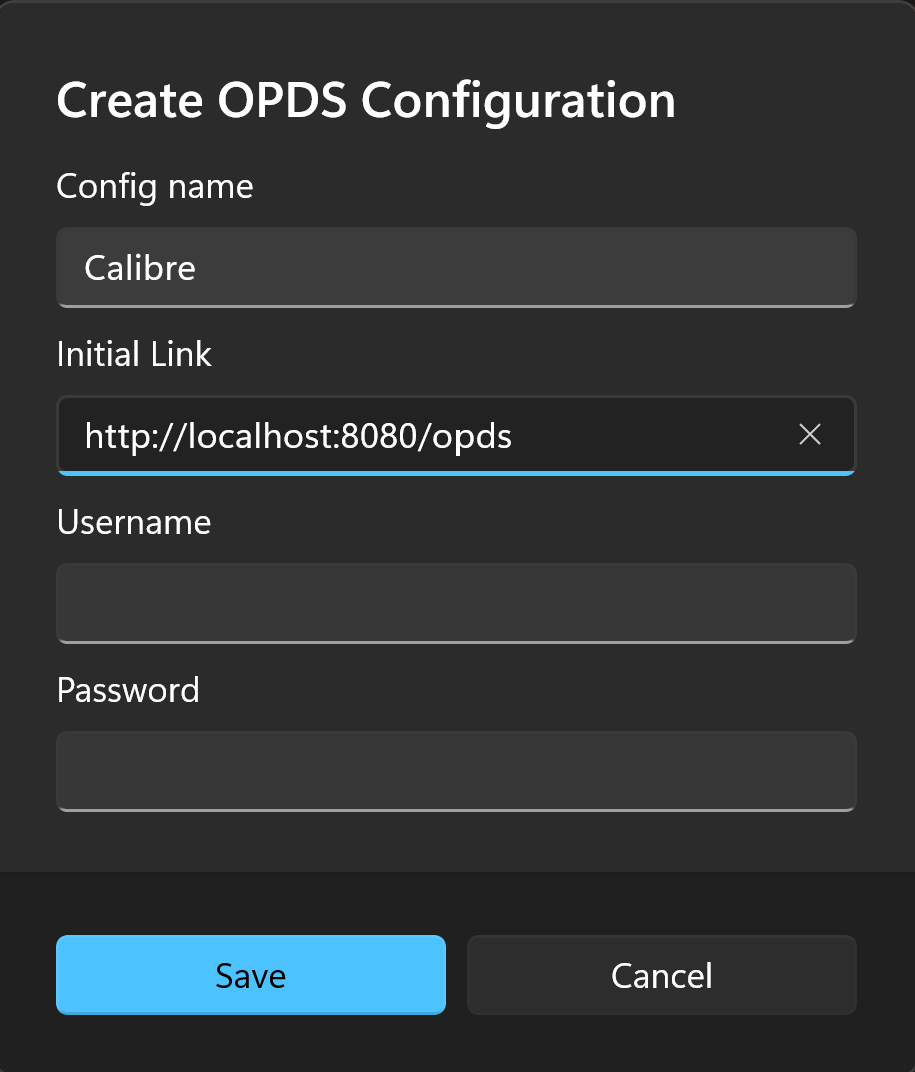
Task: Click into the Initial Link URL field
Action: pos(456,436)
